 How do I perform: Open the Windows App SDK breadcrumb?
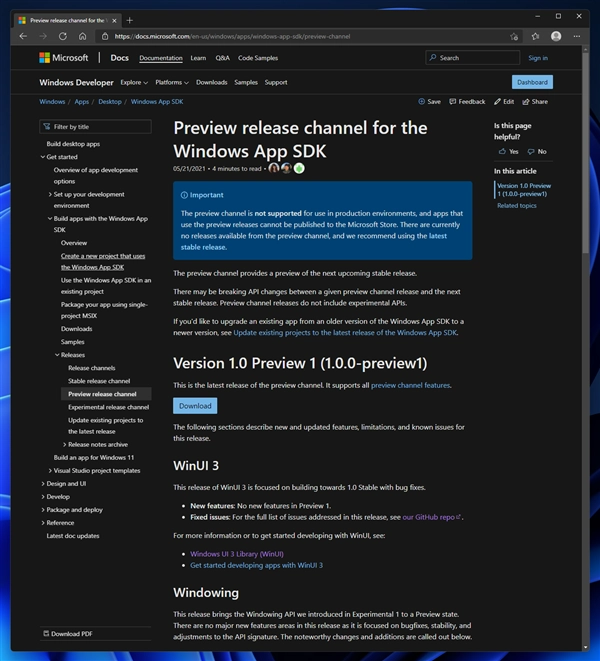(x=157, y=102)
